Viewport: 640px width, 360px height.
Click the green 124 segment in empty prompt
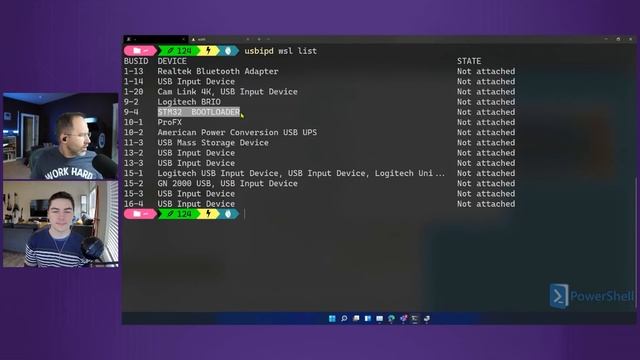180,213
